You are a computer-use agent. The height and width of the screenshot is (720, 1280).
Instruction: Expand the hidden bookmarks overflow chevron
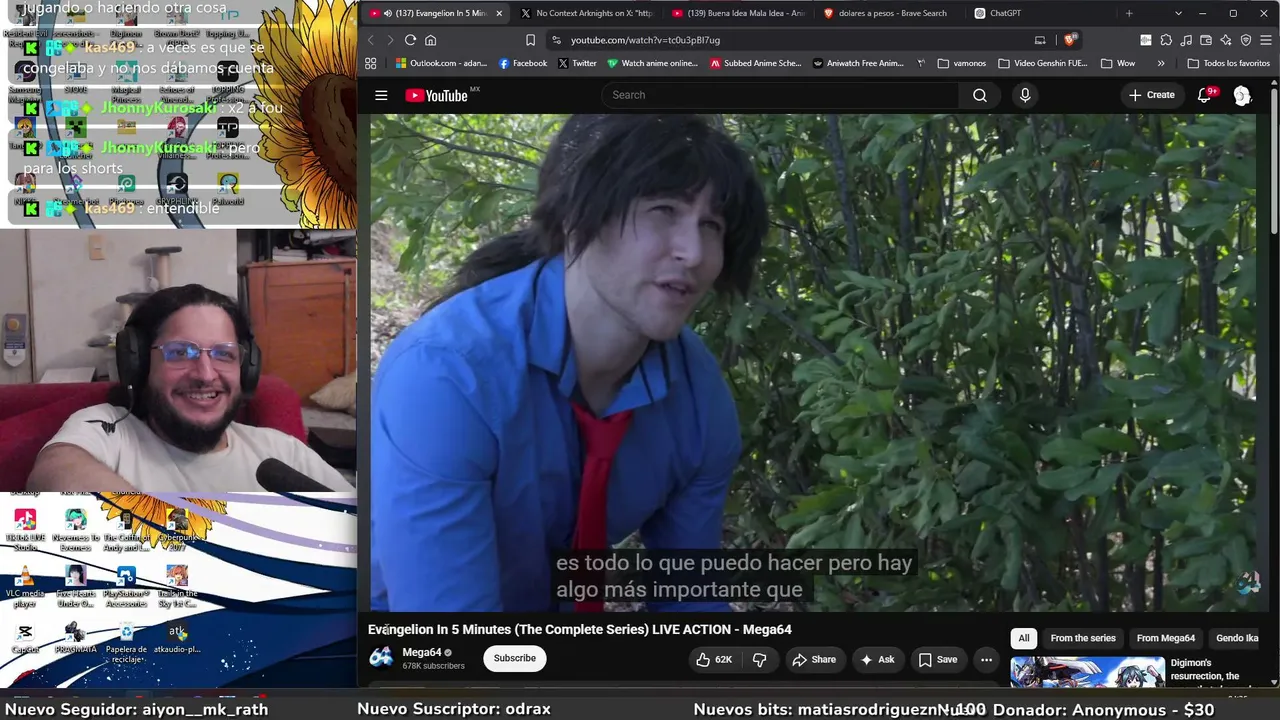[x=1161, y=63]
